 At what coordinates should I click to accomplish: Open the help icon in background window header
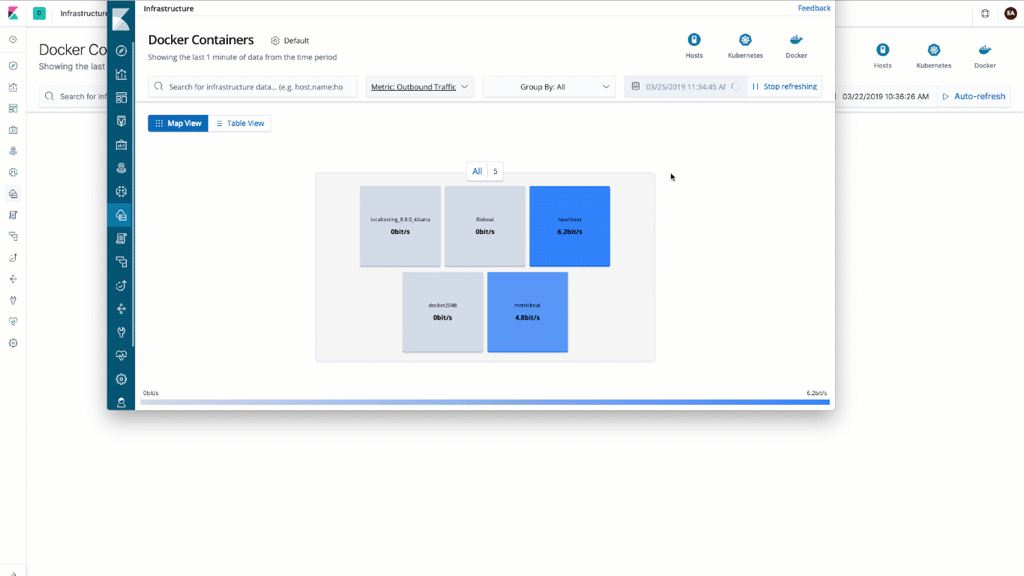point(985,13)
